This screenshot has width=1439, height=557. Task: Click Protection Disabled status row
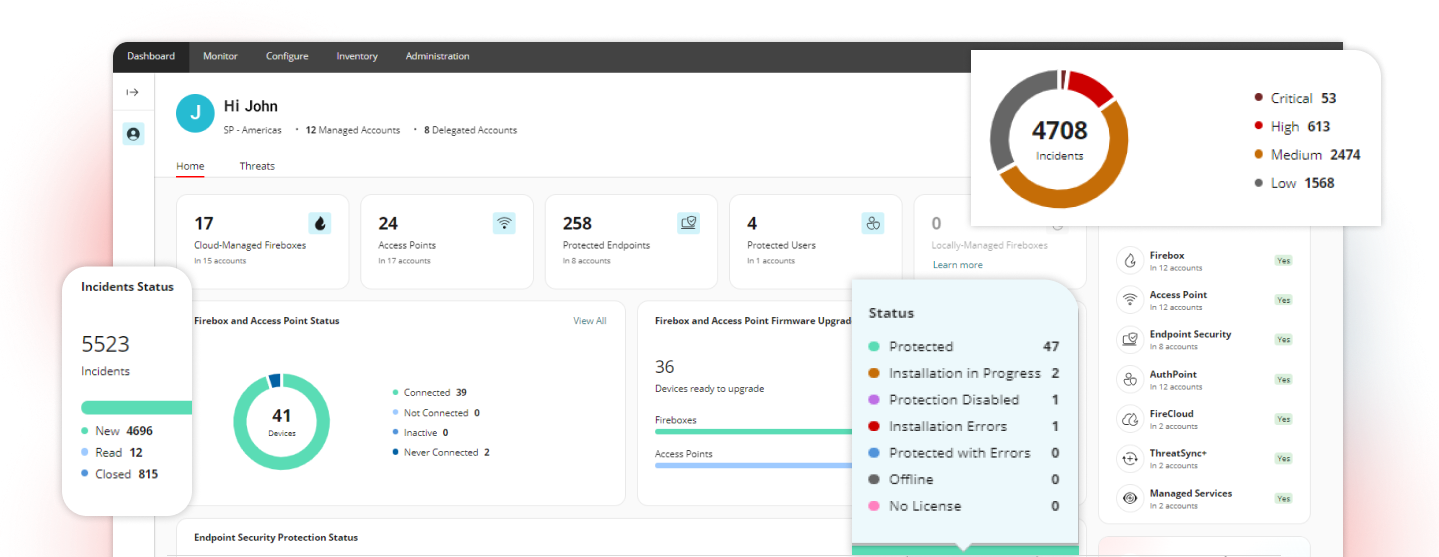tap(964, 400)
